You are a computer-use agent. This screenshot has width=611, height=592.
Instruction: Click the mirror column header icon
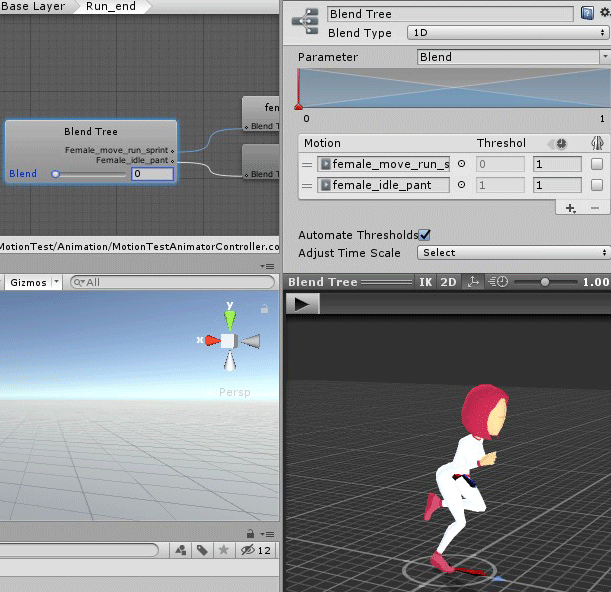597,144
